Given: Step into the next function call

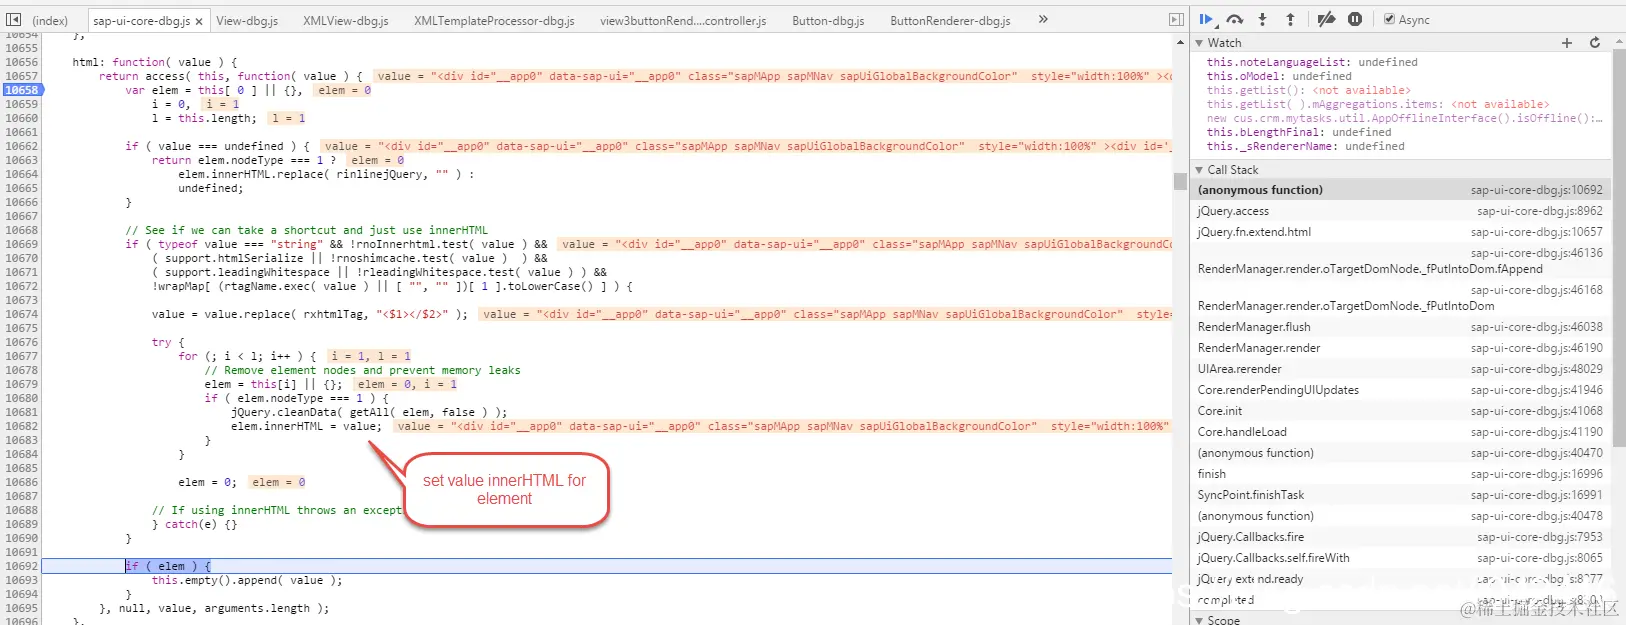Looking at the screenshot, I should point(1263,19).
